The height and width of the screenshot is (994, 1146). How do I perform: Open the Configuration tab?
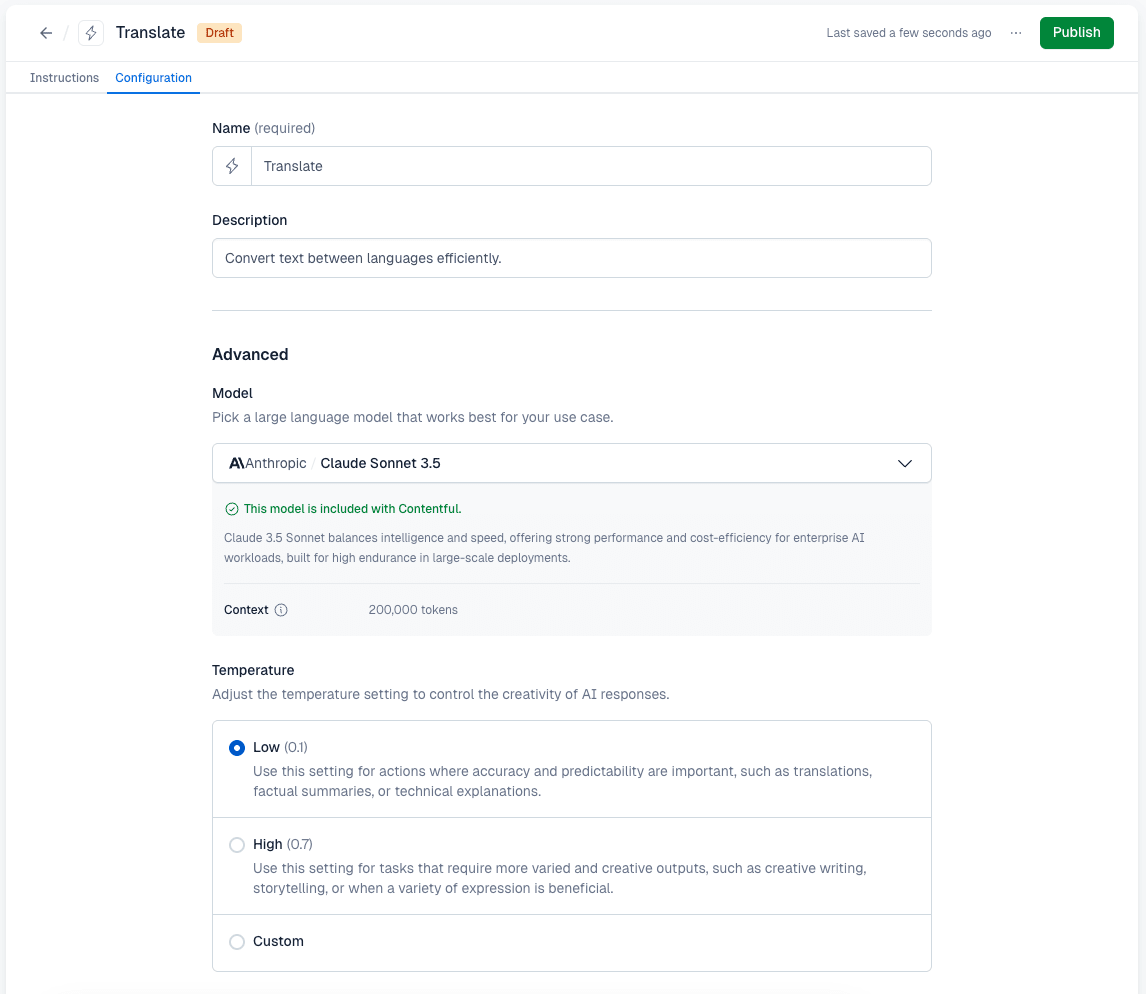click(153, 77)
